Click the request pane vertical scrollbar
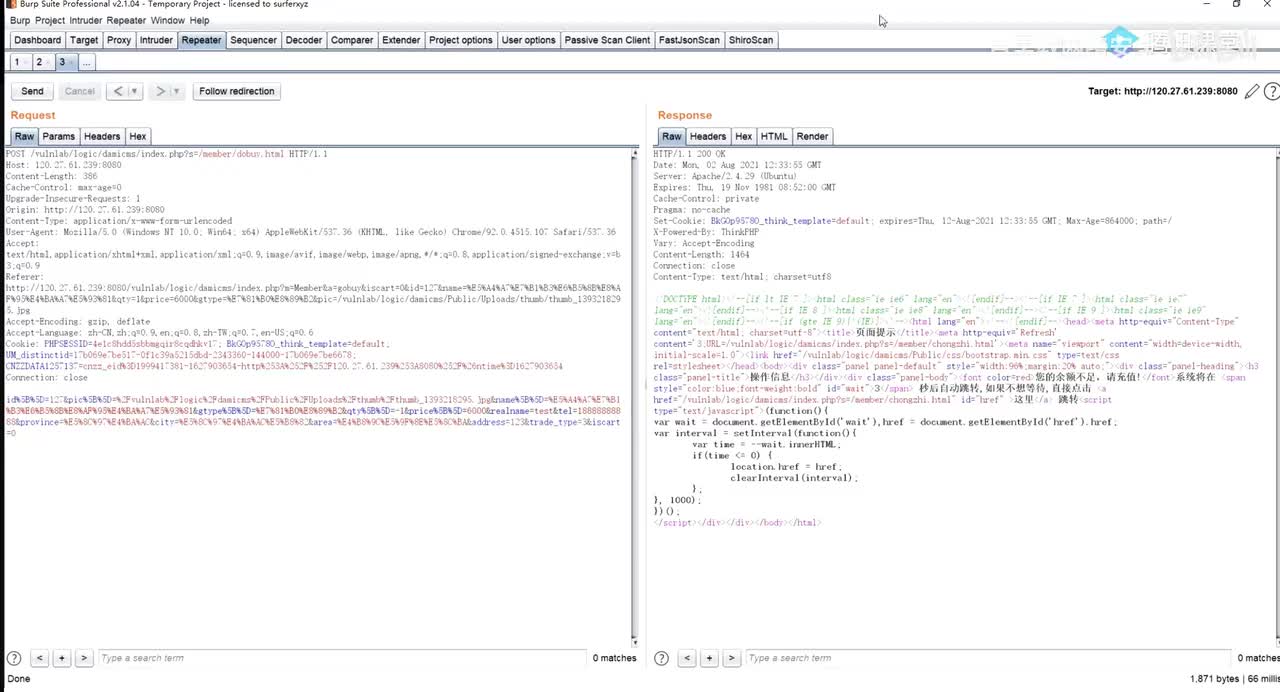 [635, 396]
